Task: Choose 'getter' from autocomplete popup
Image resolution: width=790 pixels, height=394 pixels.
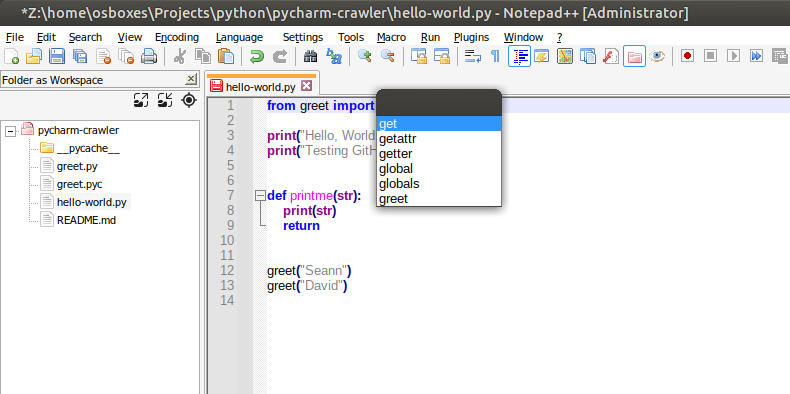Action: click(x=439, y=154)
